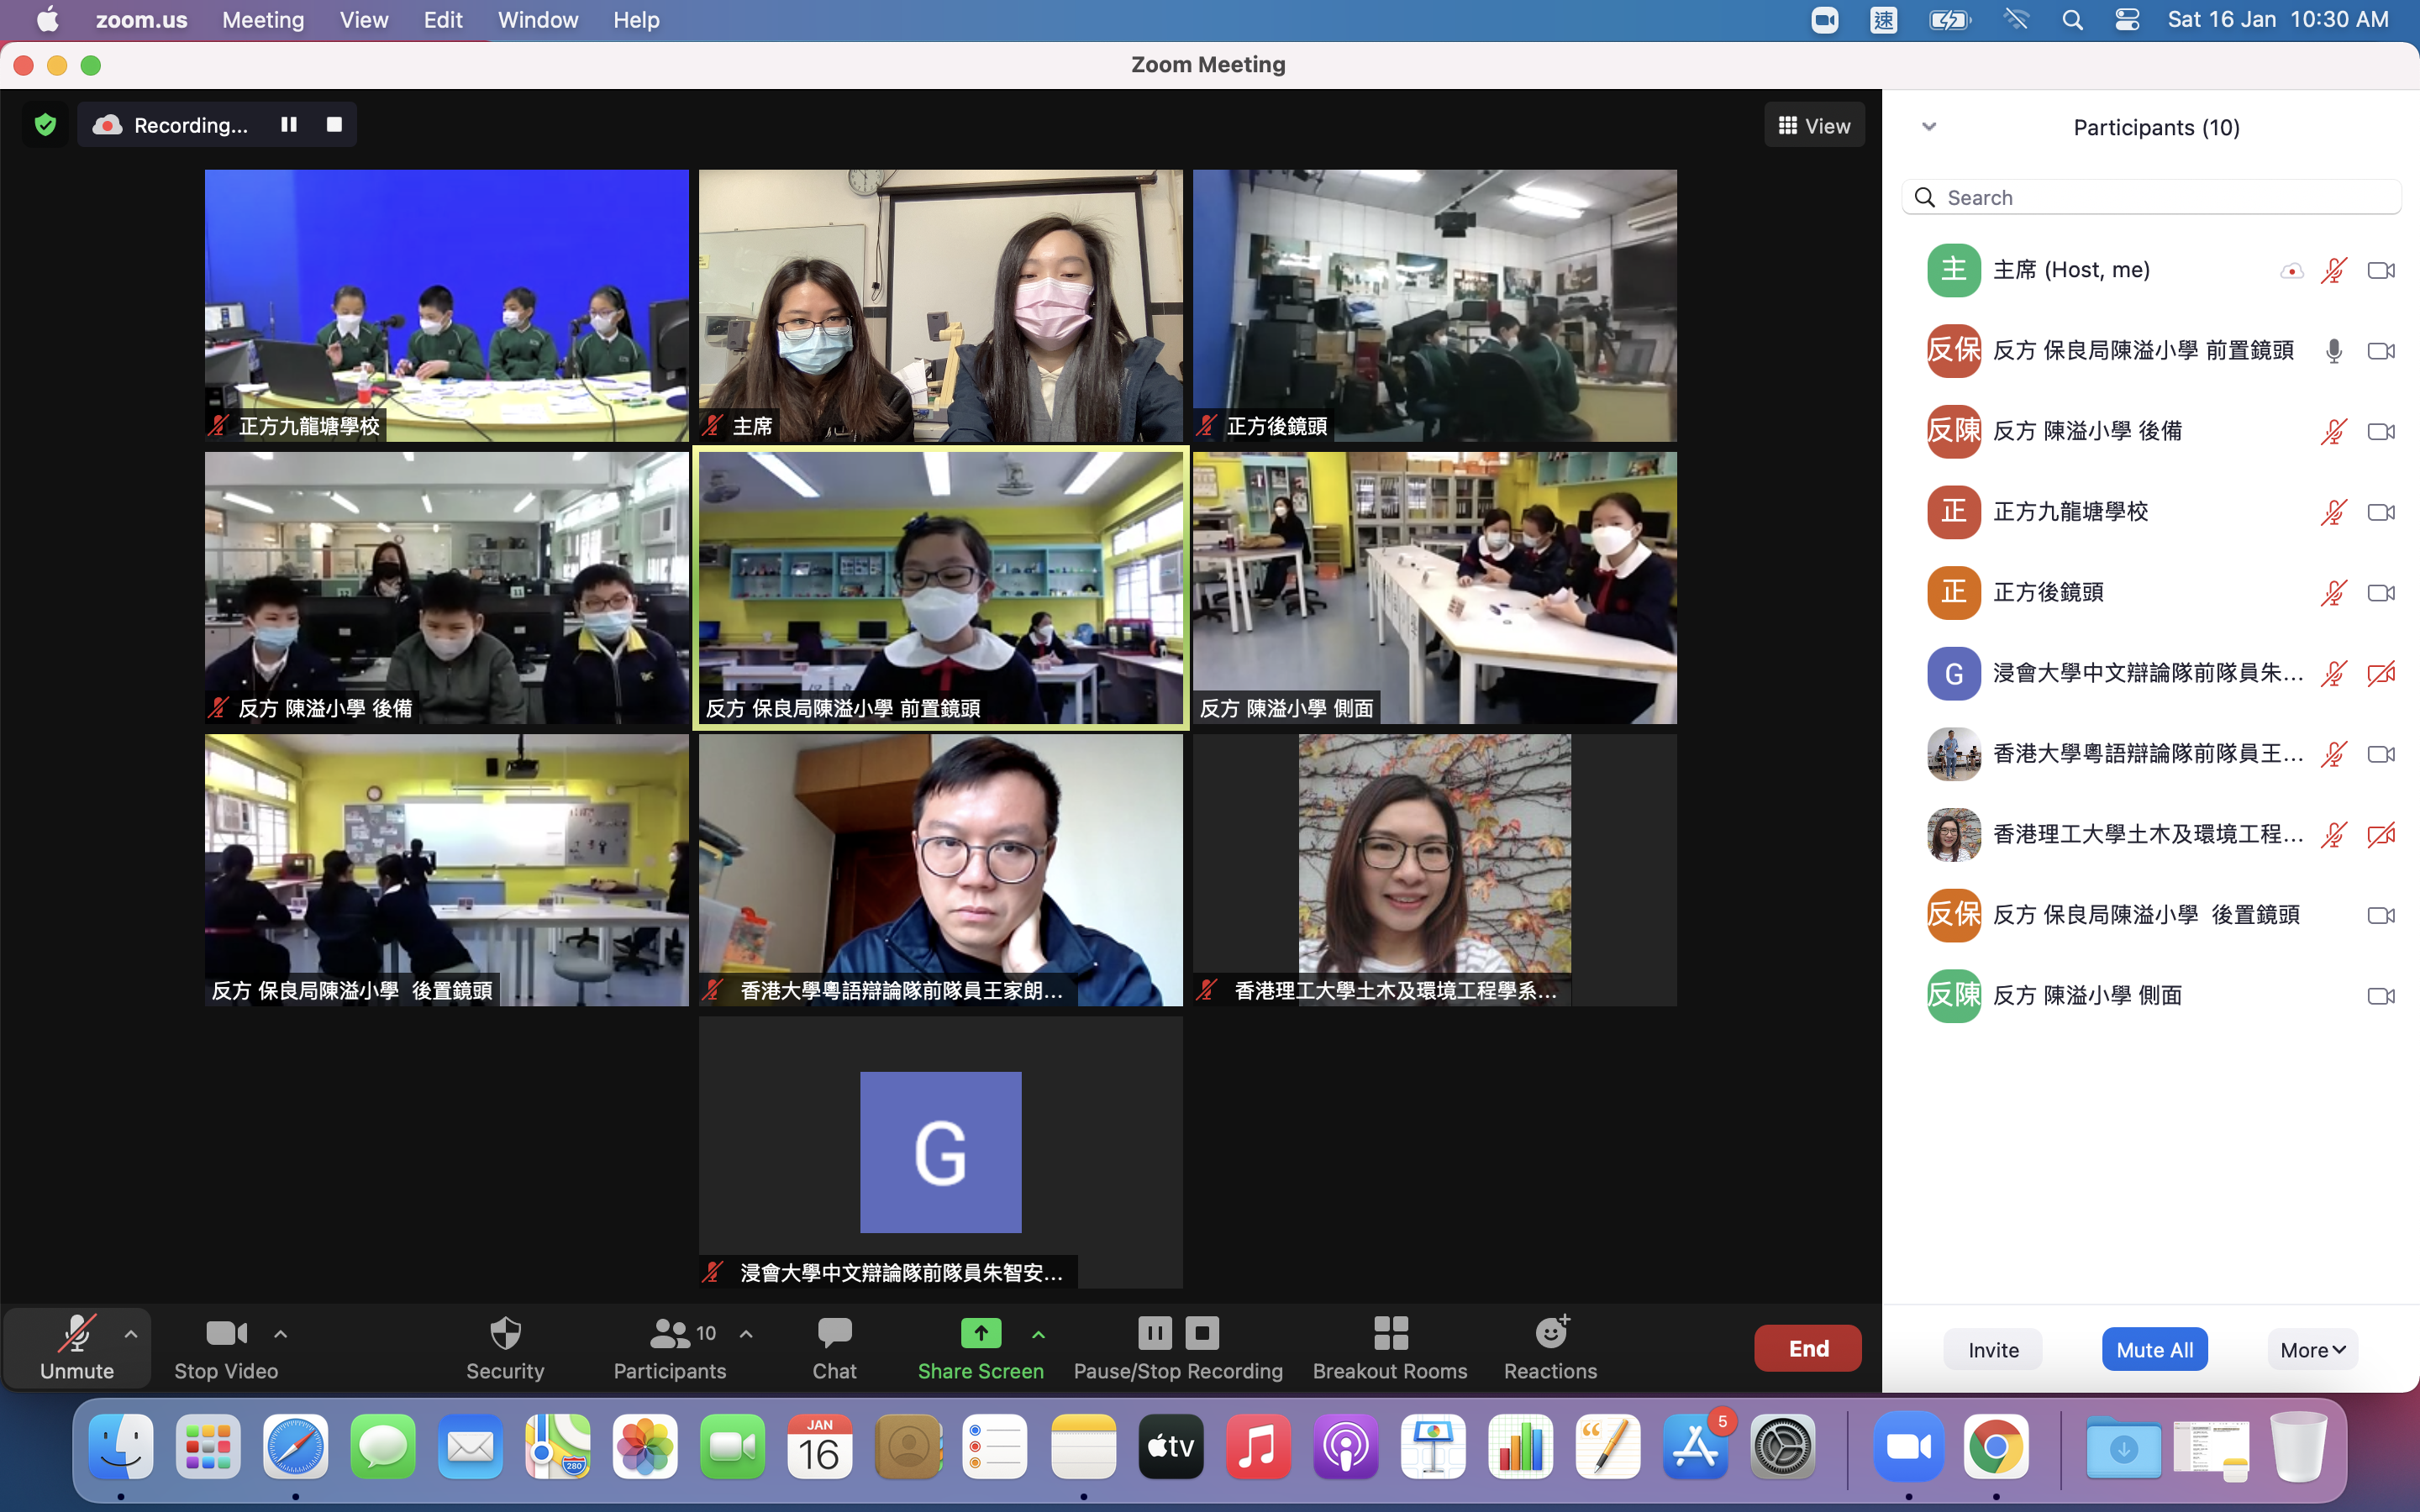Click video icon for 反方 陳溢小學 側面

[x=2381, y=996]
